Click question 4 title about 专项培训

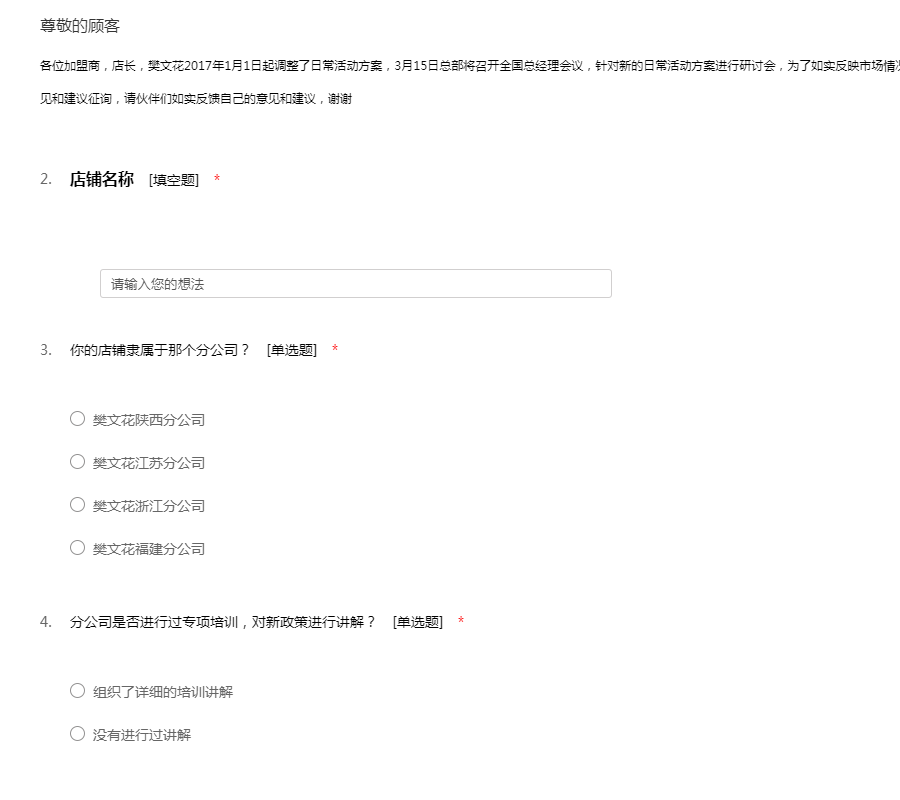click(x=222, y=622)
